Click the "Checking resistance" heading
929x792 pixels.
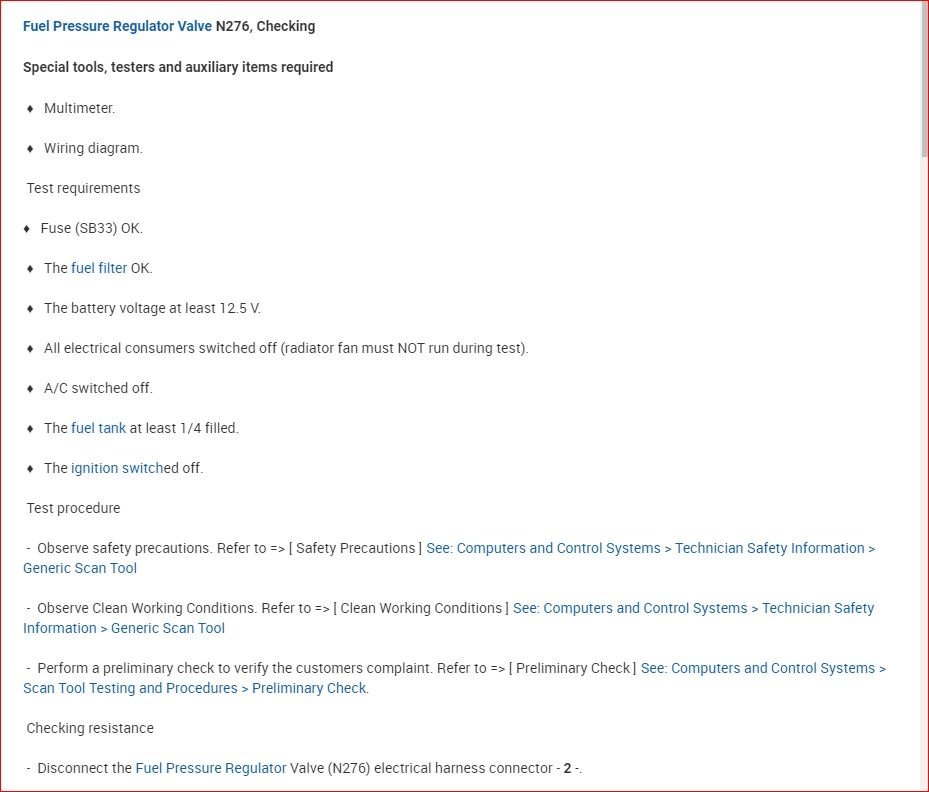(x=90, y=728)
